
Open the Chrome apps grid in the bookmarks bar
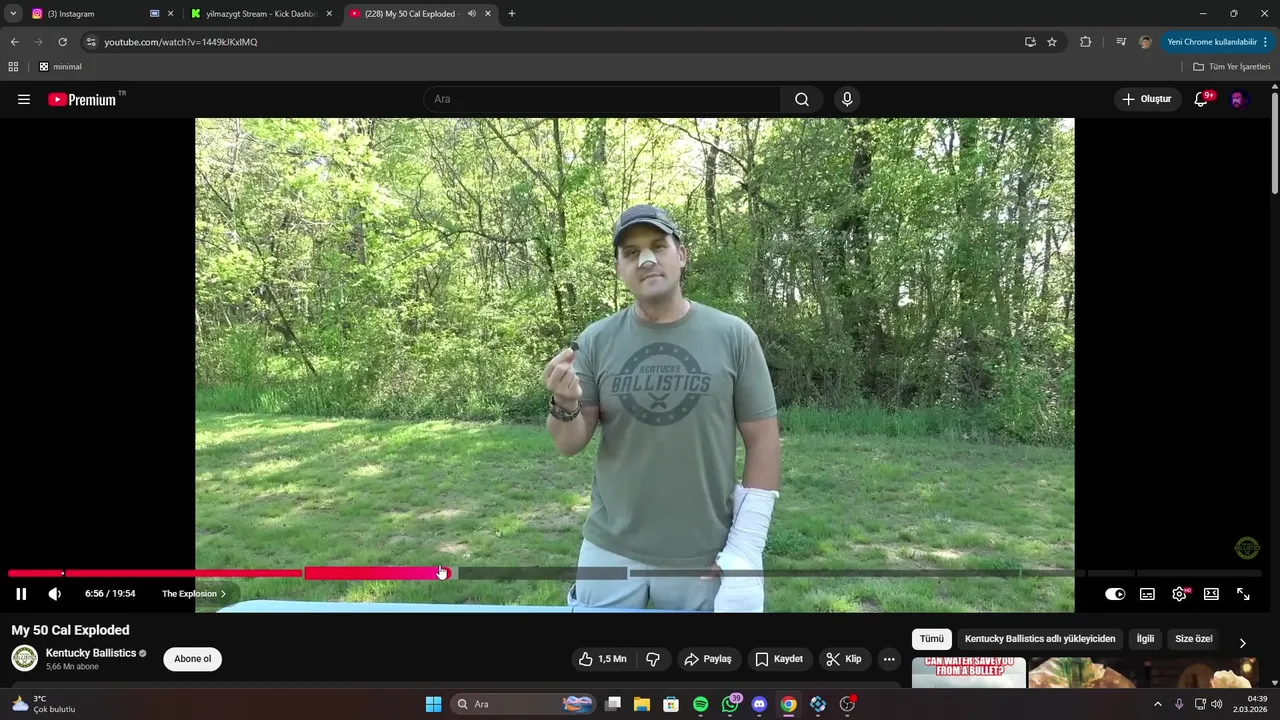click(x=13, y=67)
